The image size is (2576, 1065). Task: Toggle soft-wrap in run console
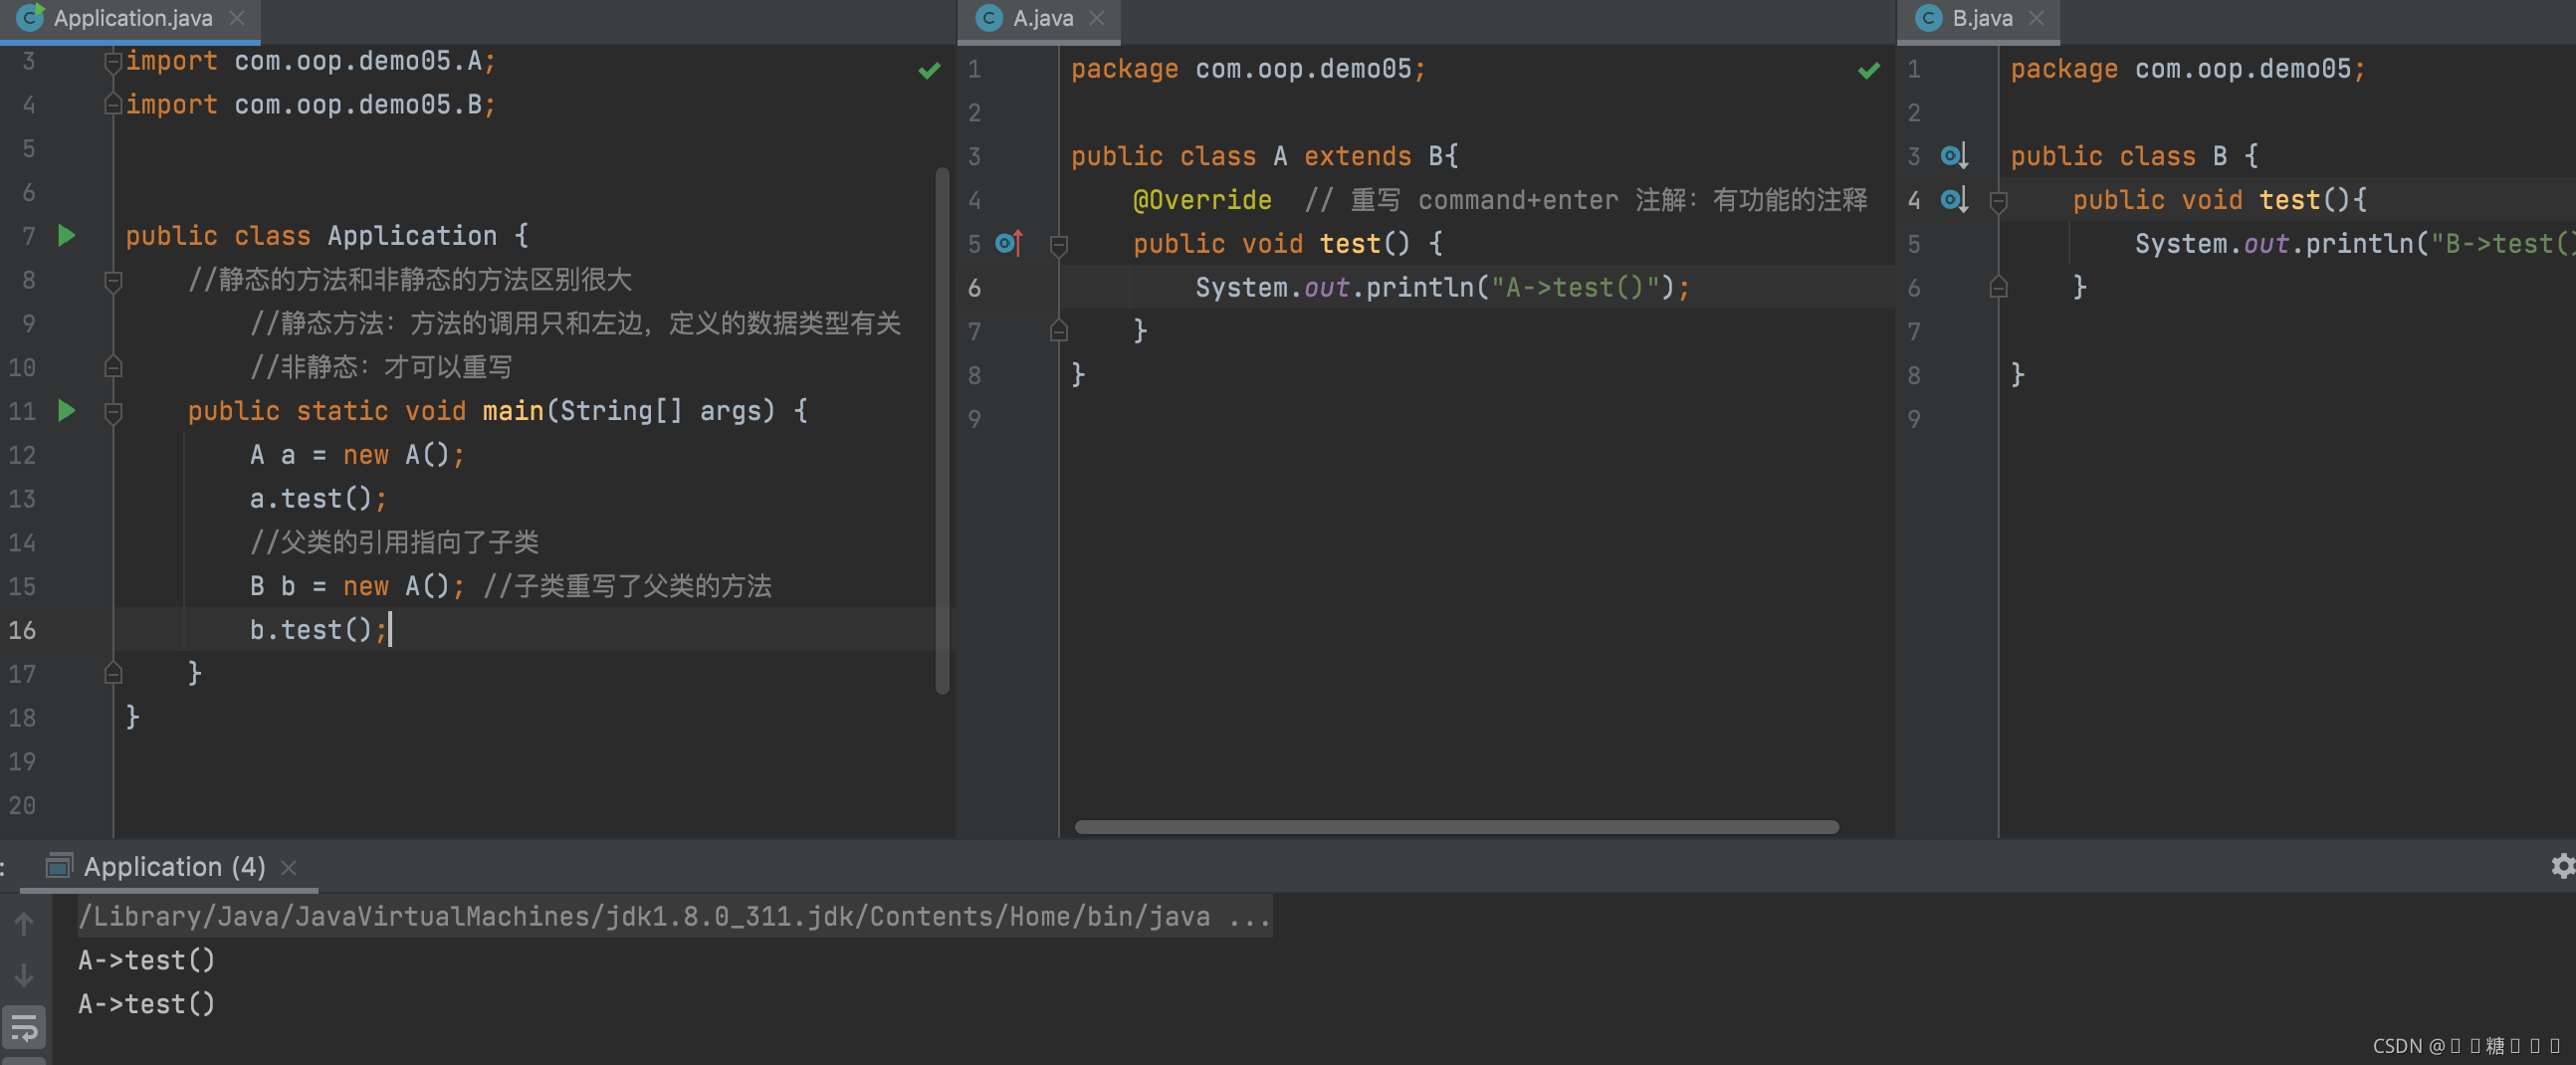24,1027
